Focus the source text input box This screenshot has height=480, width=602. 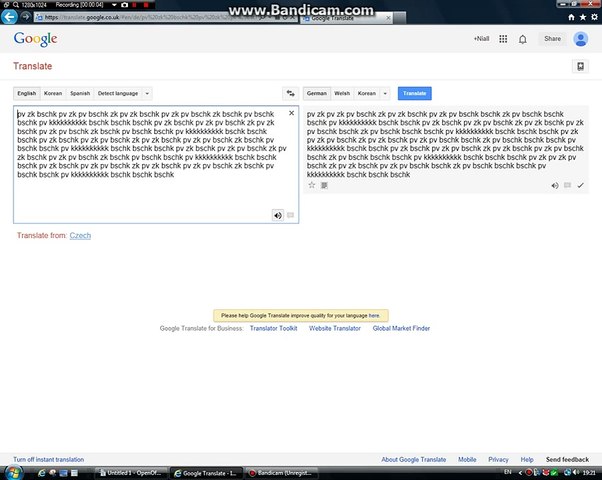[x=156, y=164]
